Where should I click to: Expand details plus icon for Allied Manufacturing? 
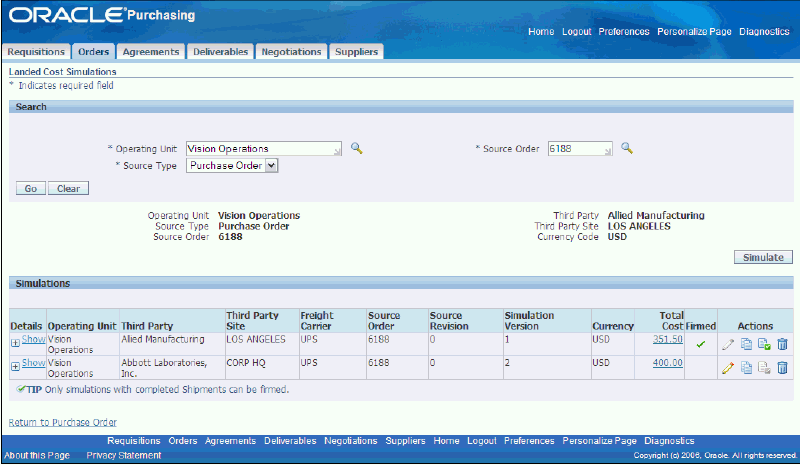pyautogui.click(x=15, y=342)
